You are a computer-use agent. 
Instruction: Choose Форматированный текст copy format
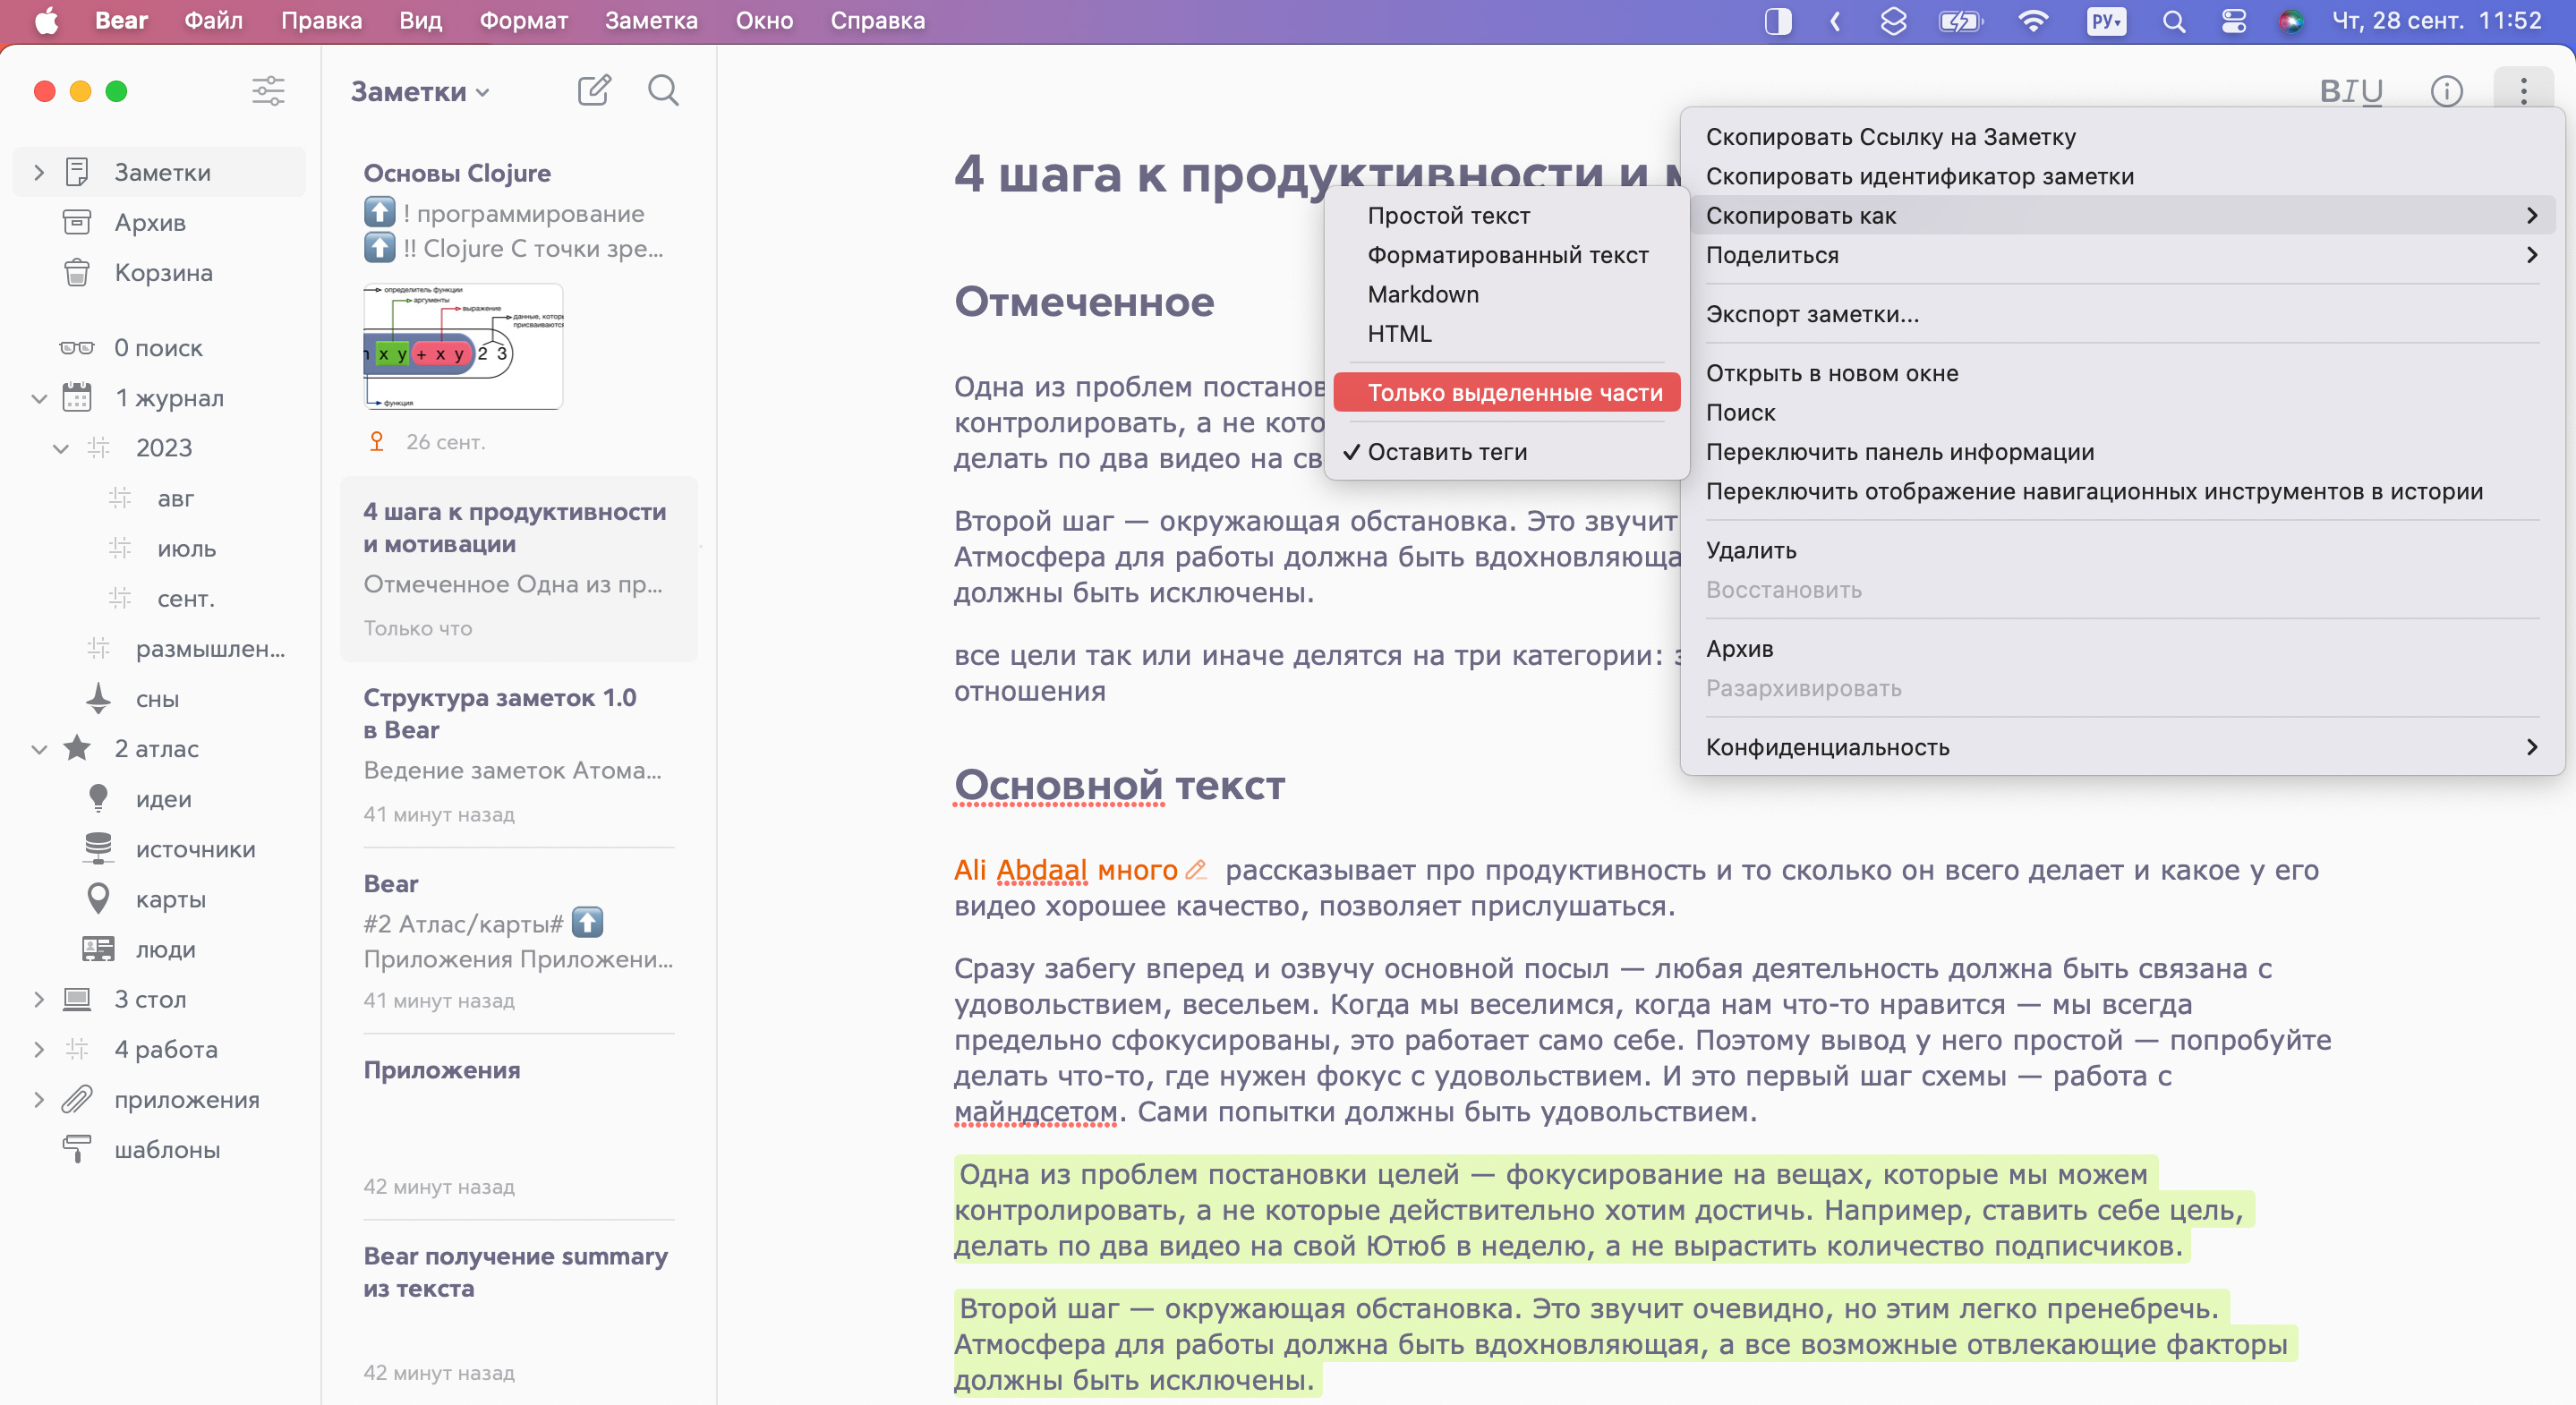1507,255
